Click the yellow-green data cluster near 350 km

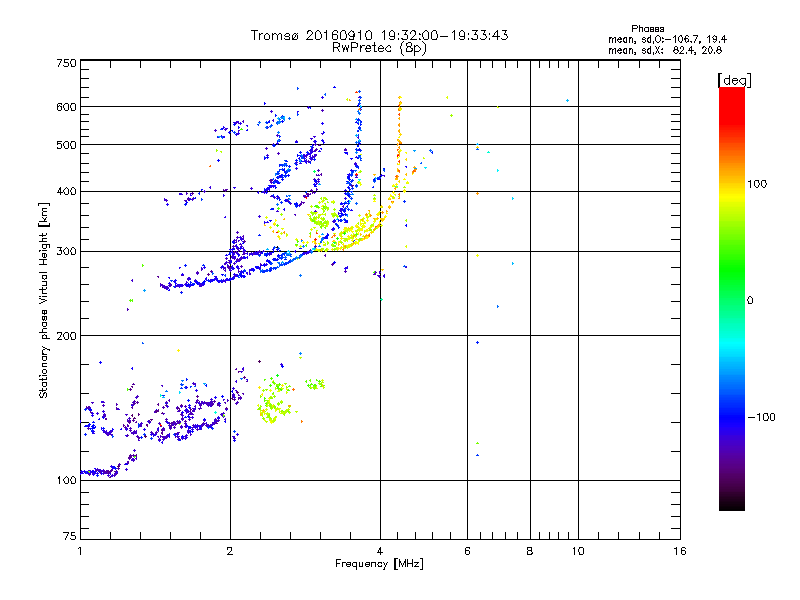[321, 213]
